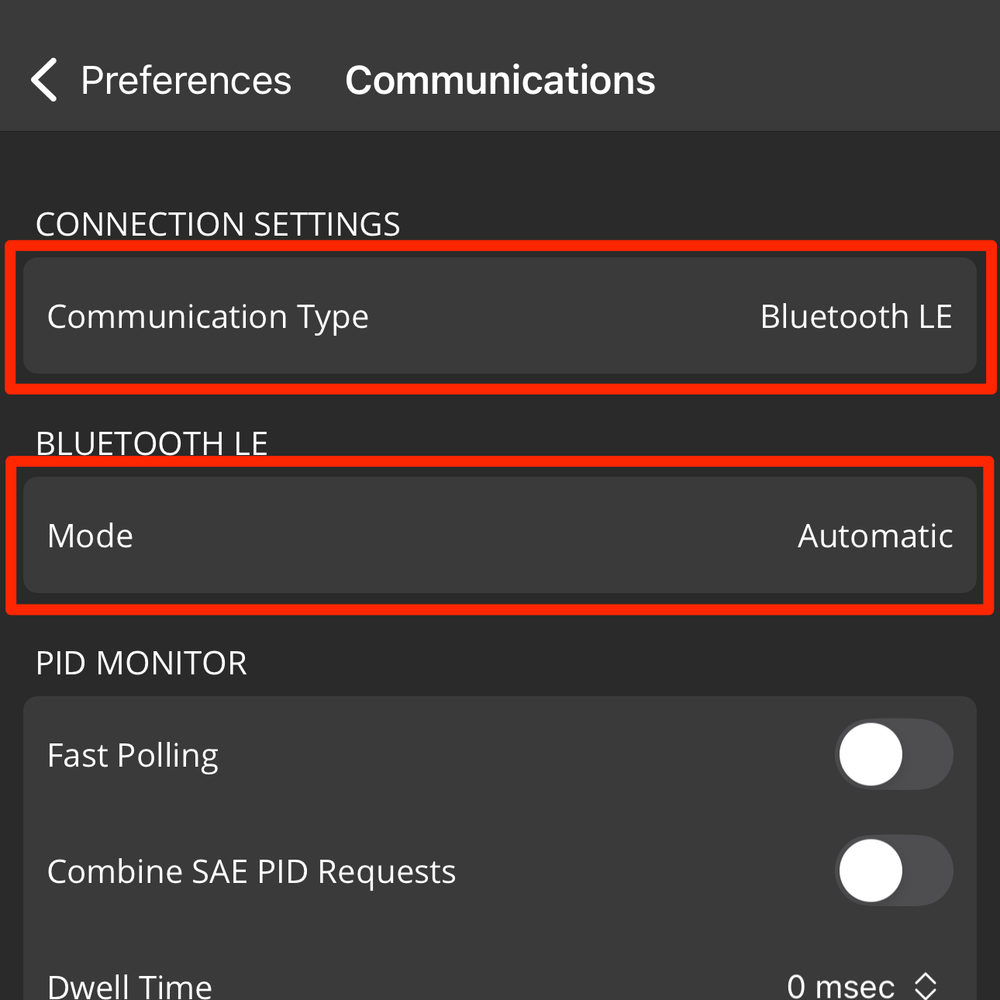Screen dimensions: 1000x1000
Task: Tap the 0 msec dwell time value
Action: [x=841, y=986]
